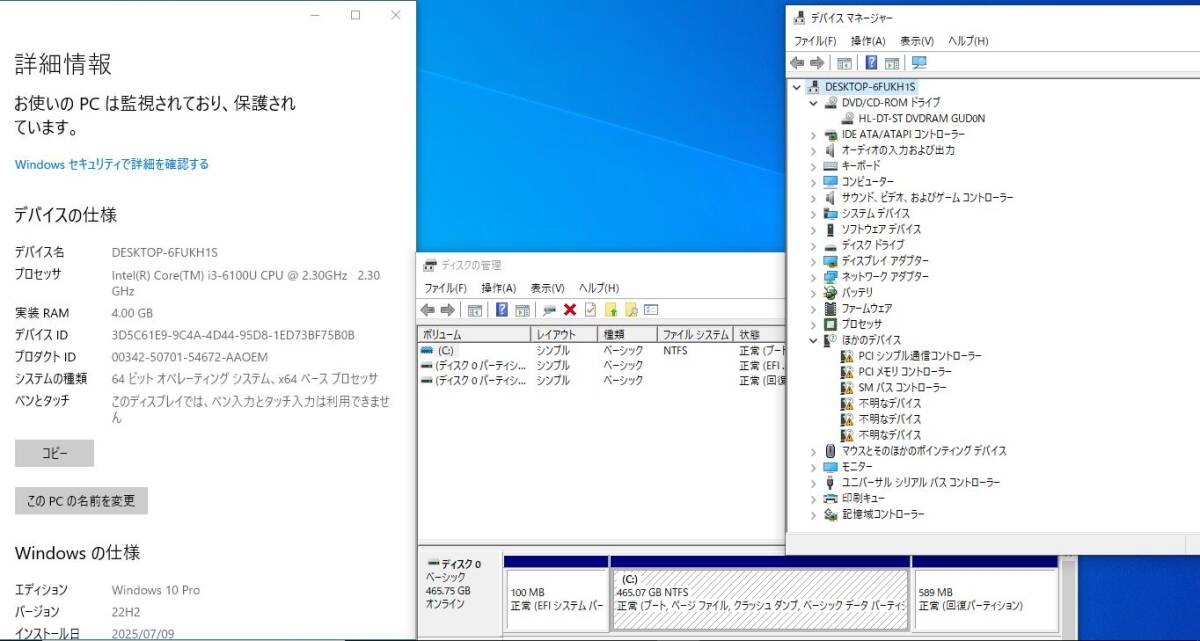The image size is (1200, 641).
Task: Click the blue Help icon in Disk Management toolbar
Action: point(502,310)
